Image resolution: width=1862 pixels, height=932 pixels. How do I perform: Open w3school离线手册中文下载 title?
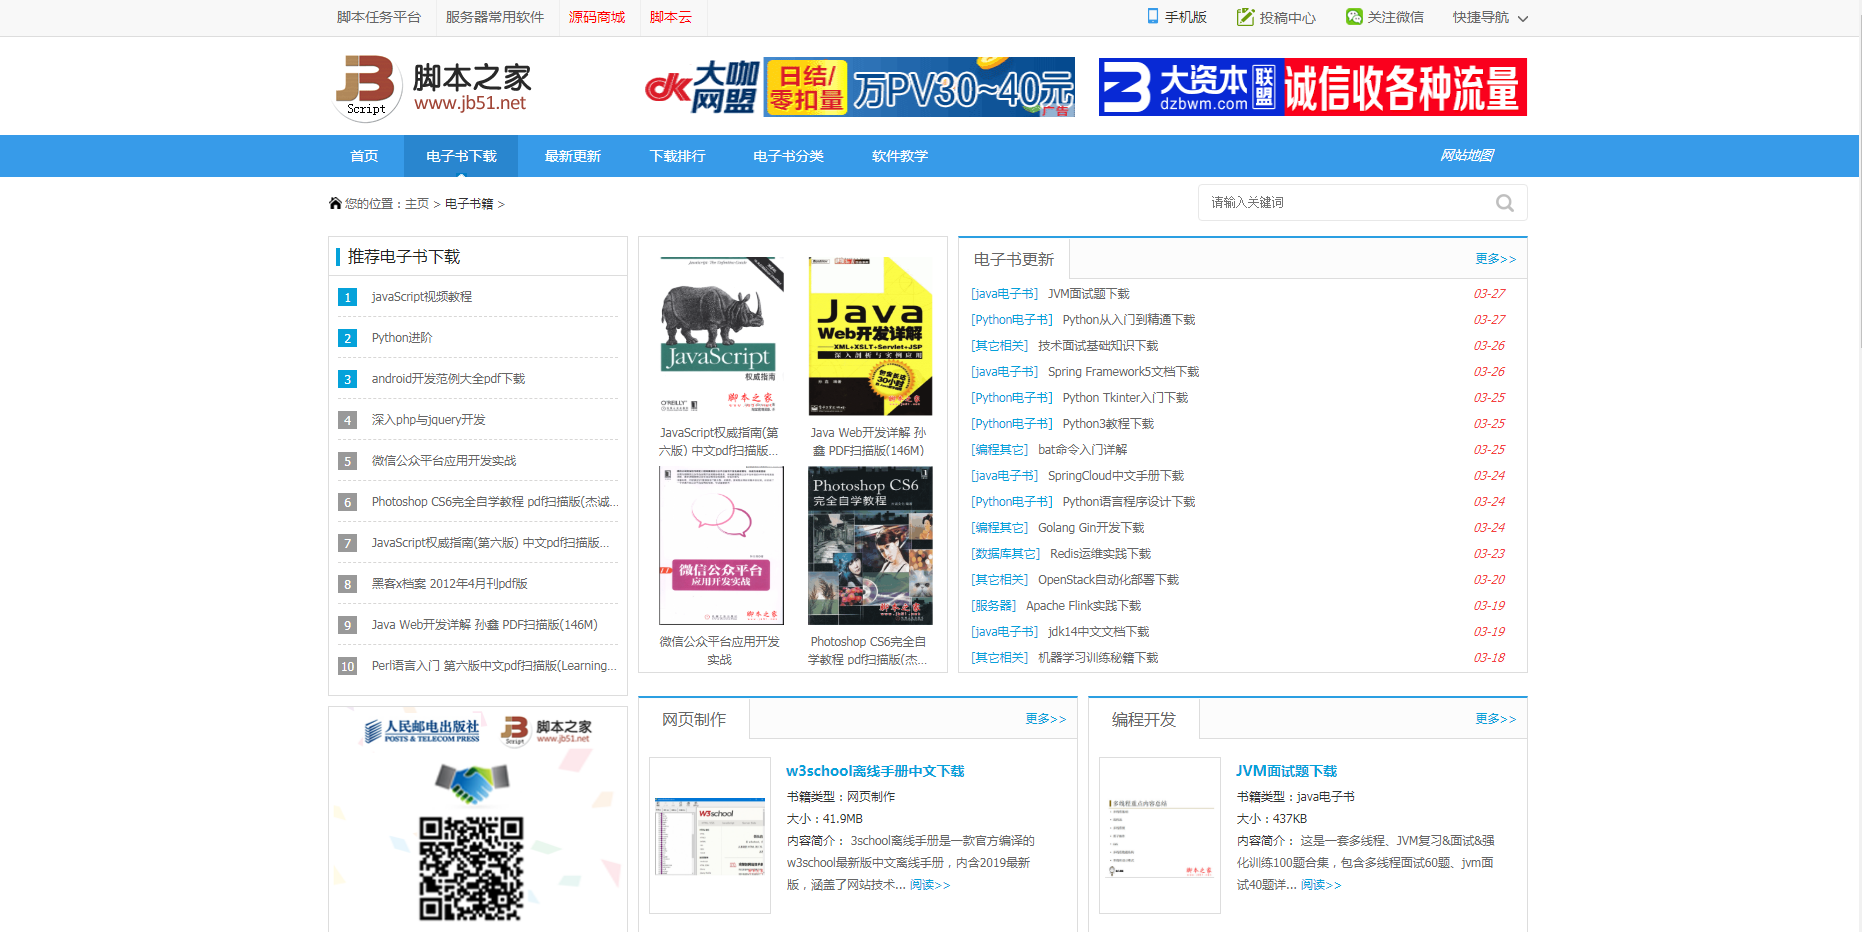tap(875, 771)
